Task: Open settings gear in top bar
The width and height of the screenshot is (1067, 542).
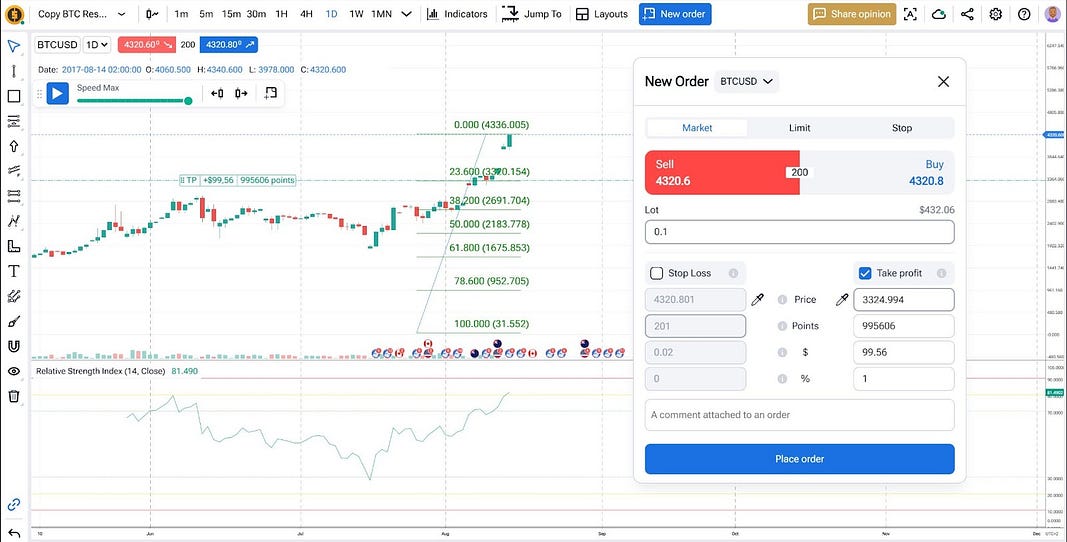Action: [996, 14]
